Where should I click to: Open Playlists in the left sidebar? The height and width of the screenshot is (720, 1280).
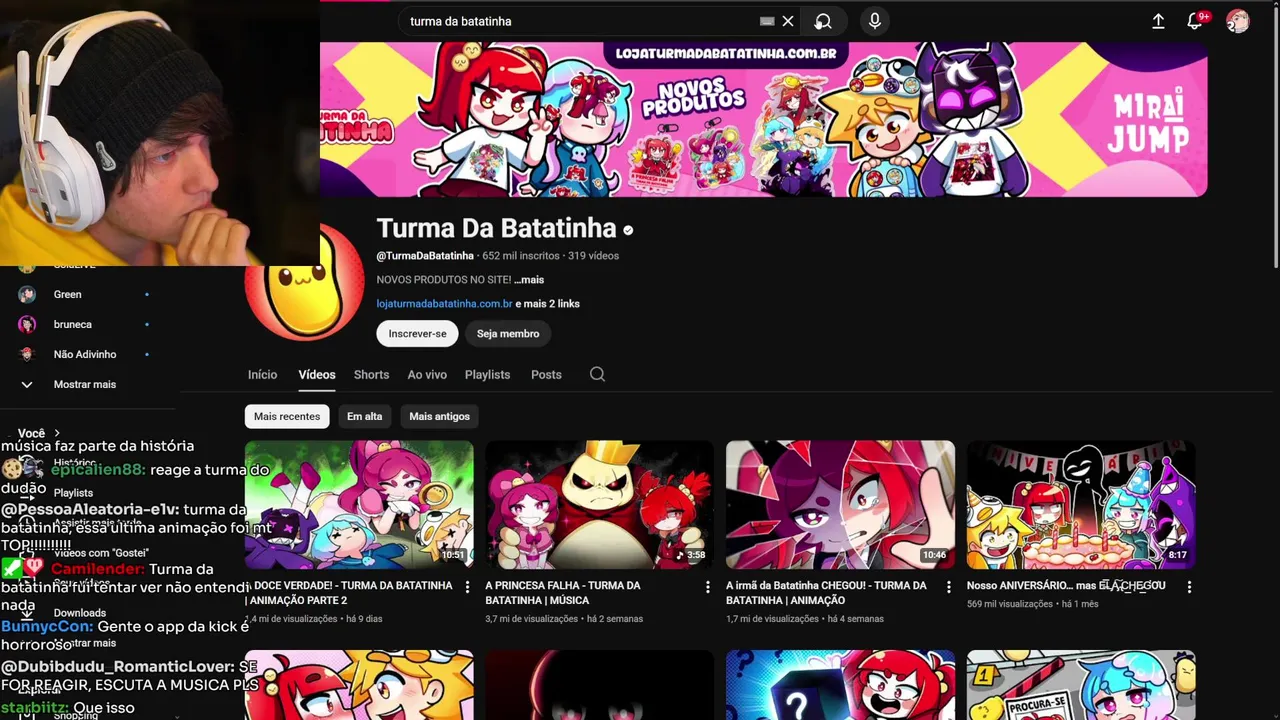pos(73,493)
